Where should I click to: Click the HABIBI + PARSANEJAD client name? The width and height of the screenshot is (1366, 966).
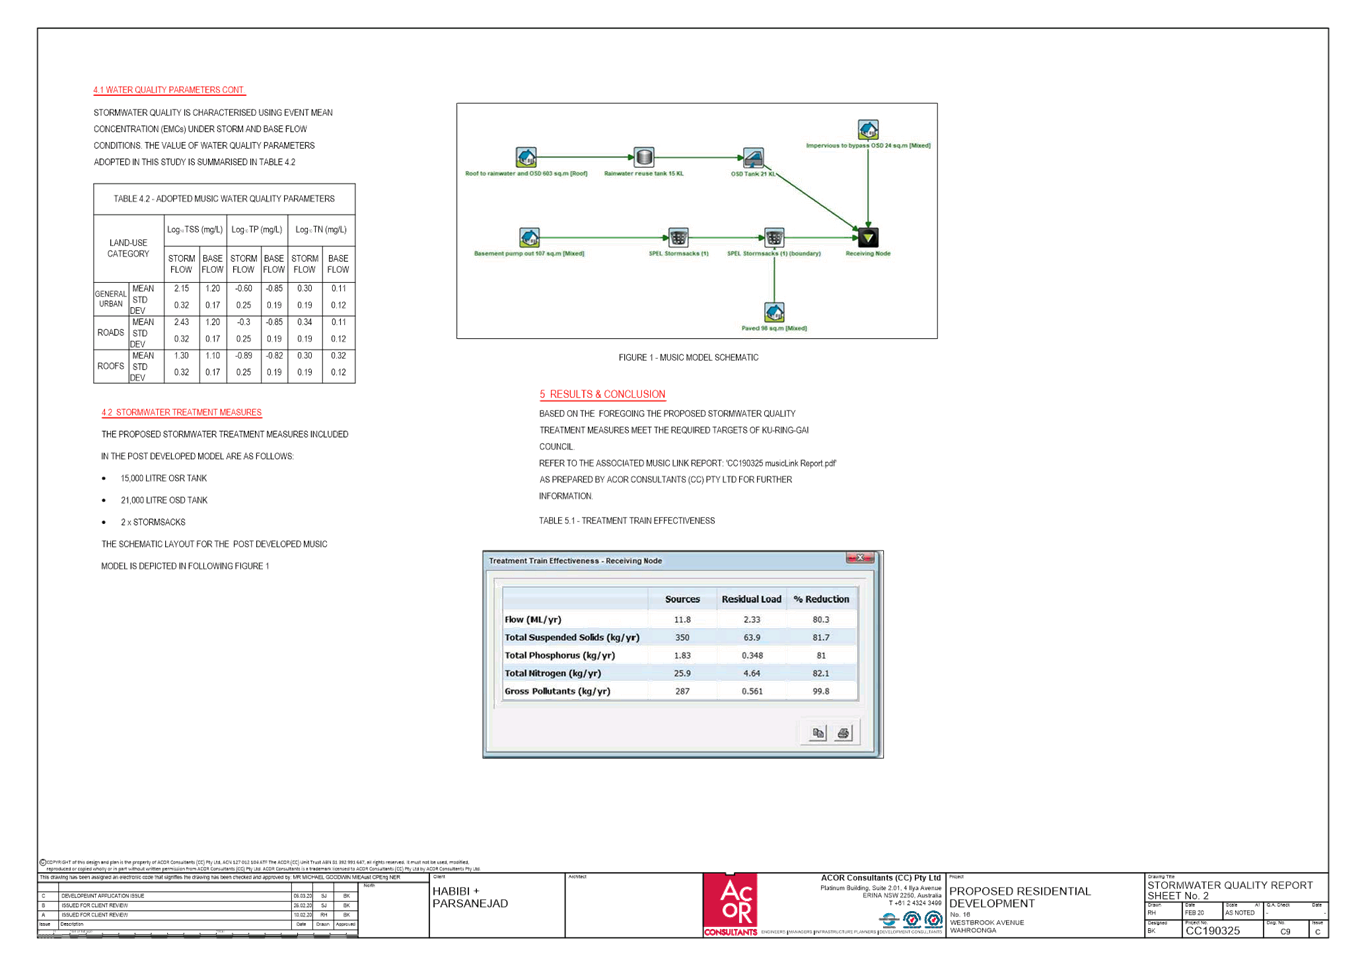[470, 897]
